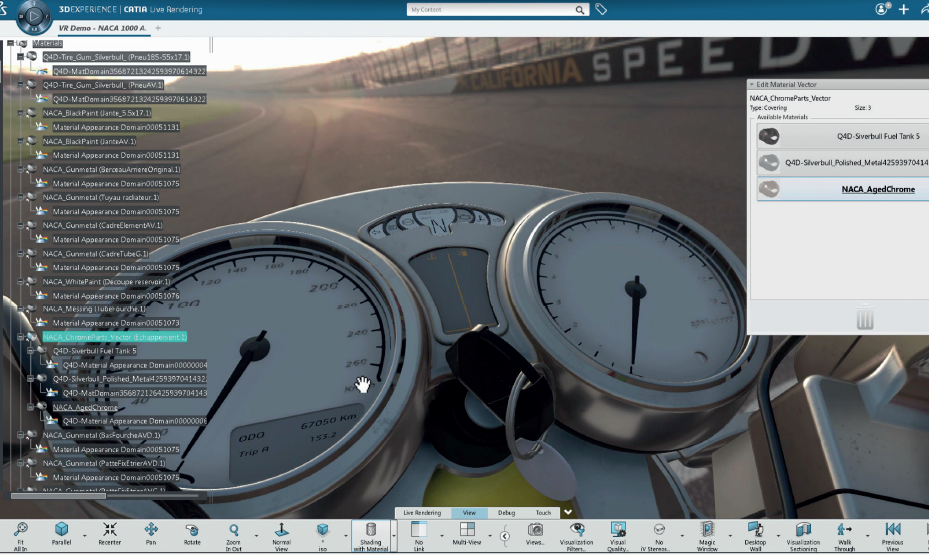Open dropdown arrow next to Parallel
Screen dimensions: 929x556
pos(84,536)
